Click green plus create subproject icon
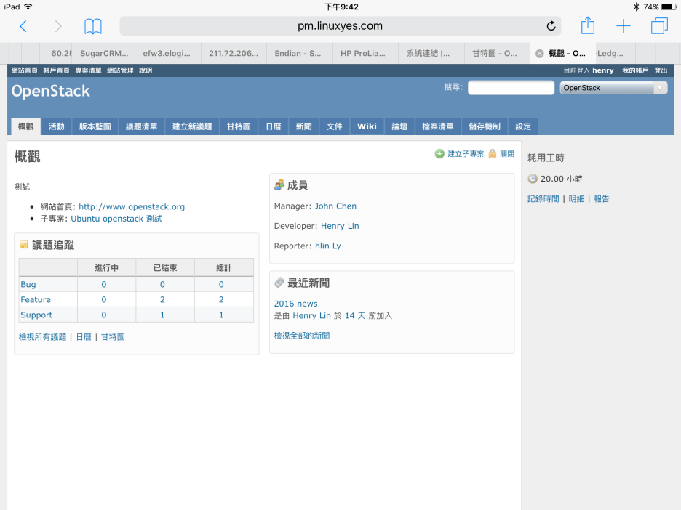Image resolution: width=681 pixels, height=510 pixels. click(x=440, y=153)
